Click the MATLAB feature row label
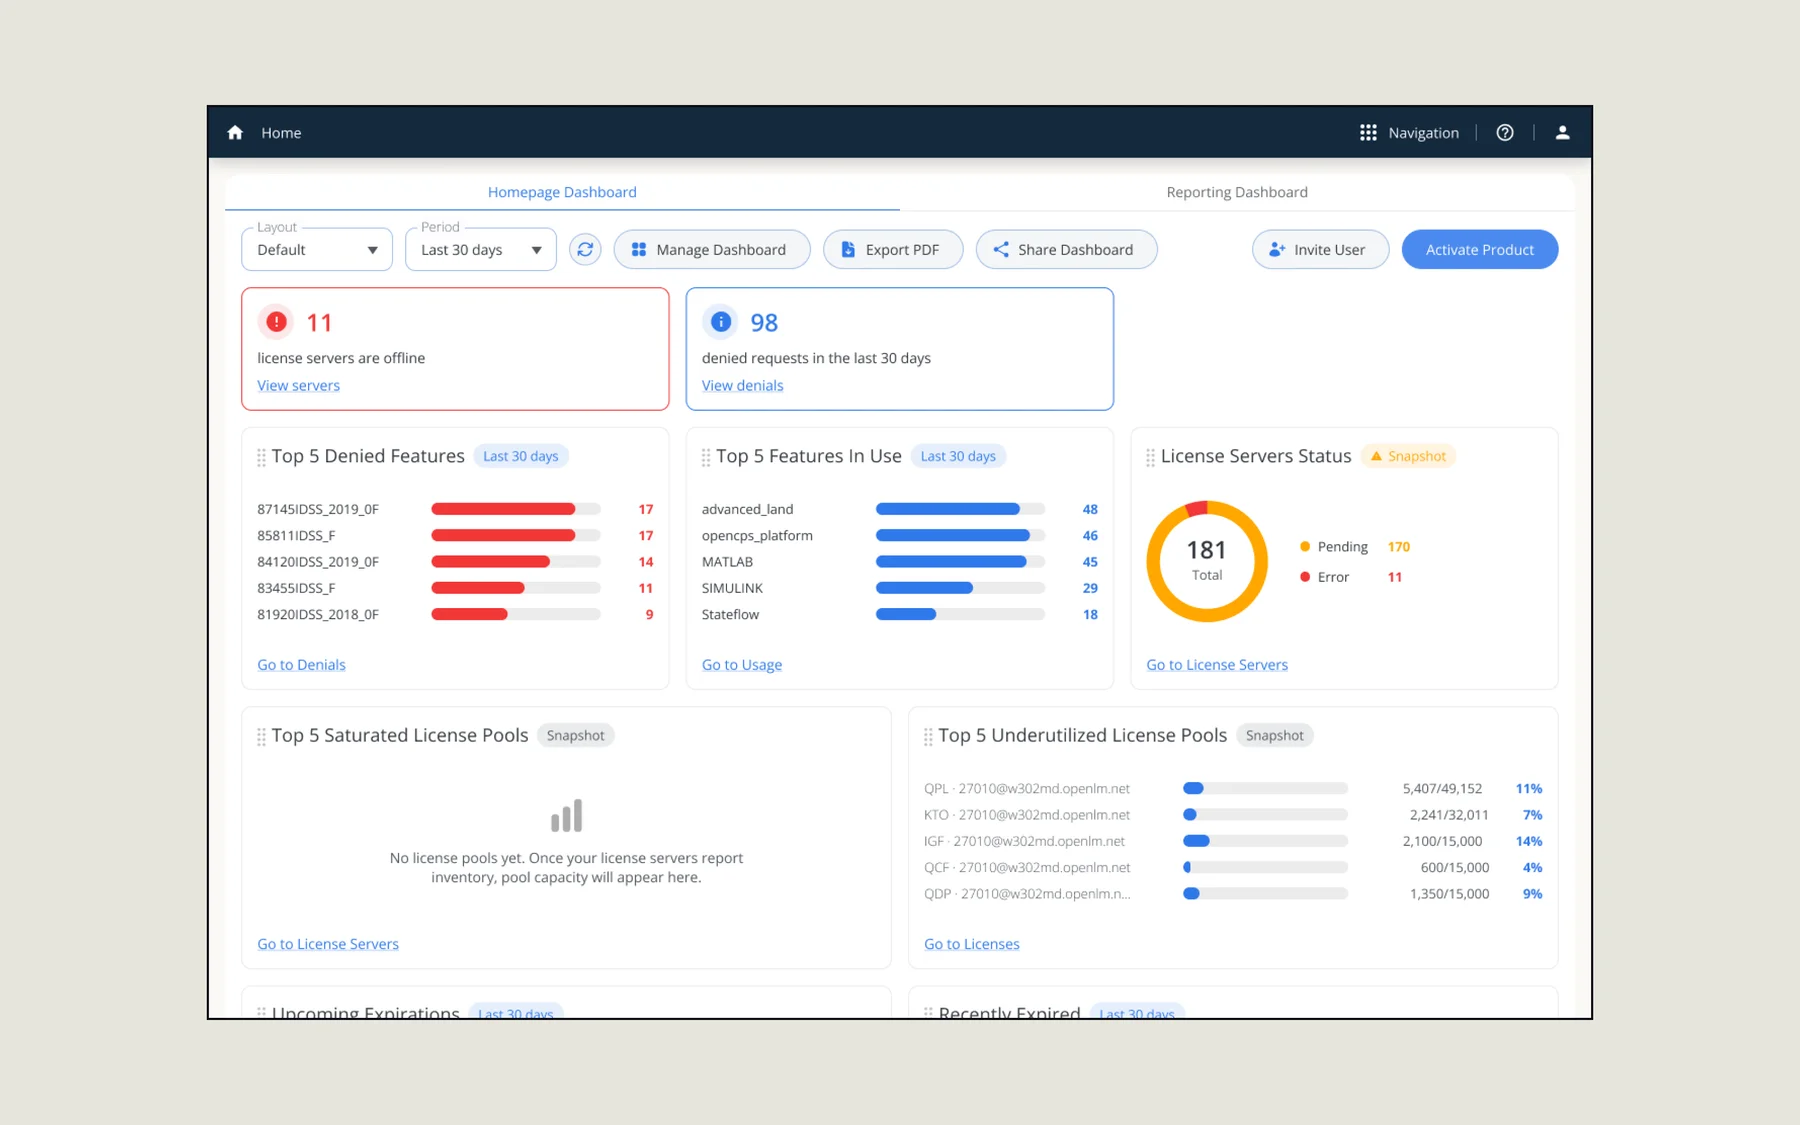 coord(727,562)
